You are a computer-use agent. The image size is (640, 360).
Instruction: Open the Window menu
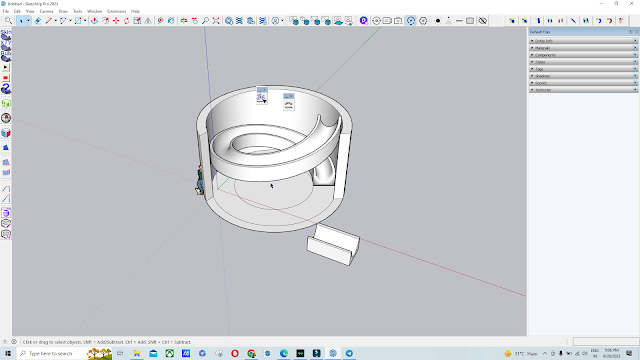94,11
